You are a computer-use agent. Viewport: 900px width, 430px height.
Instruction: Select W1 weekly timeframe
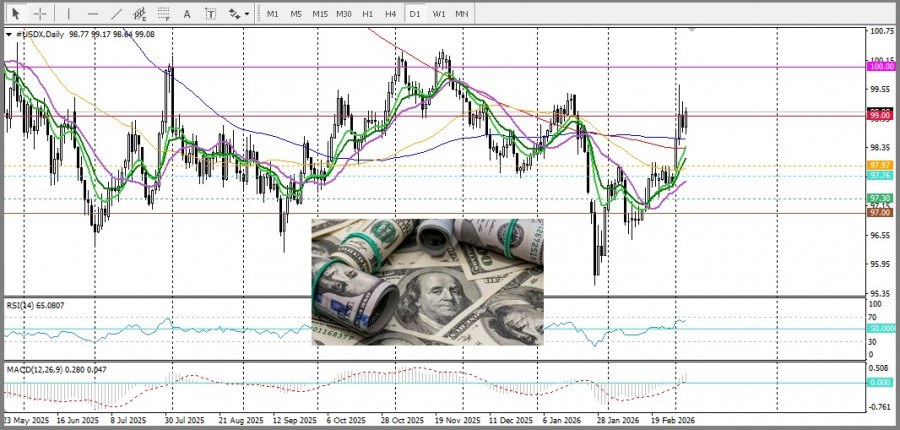[439, 14]
